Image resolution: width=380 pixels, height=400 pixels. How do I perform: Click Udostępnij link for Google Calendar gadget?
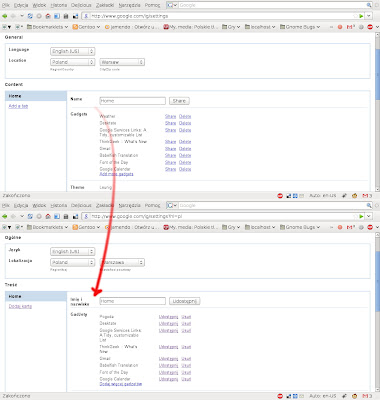(168, 379)
